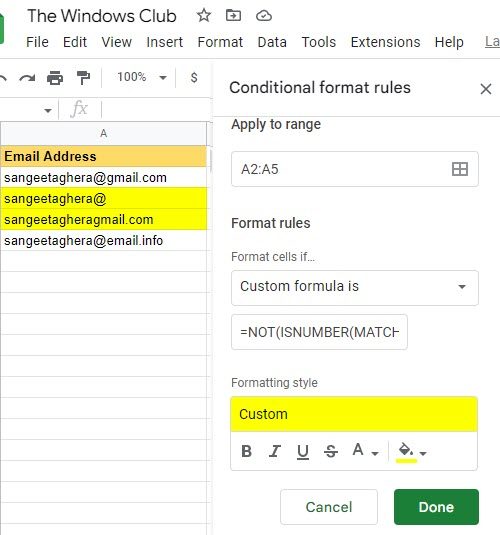
Task: Open the 100% zoom dropdown
Action: (141, 77)
